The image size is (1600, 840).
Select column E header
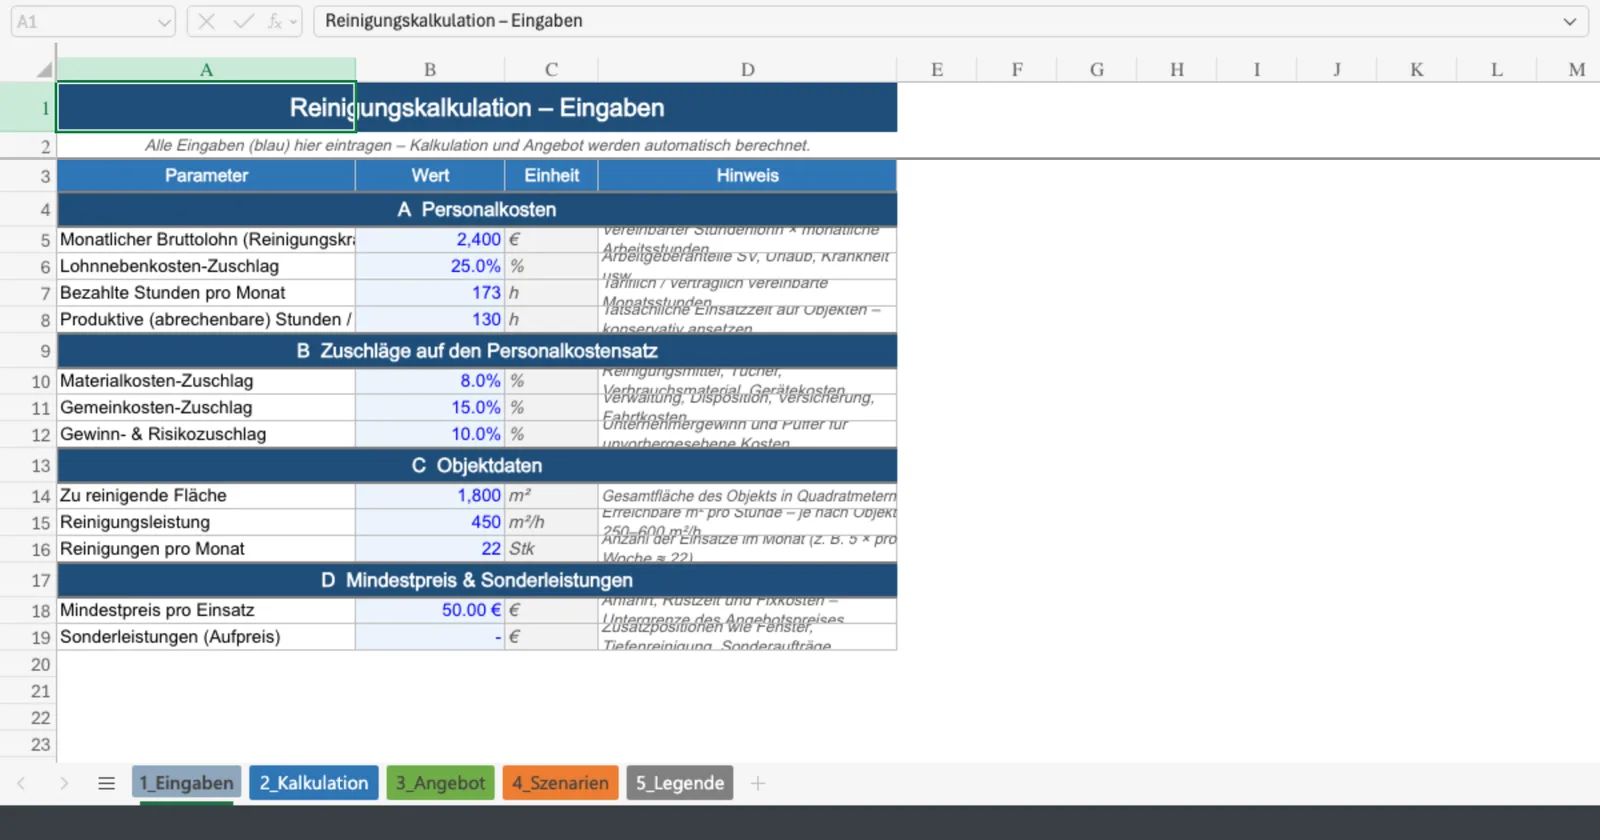pos(937,70)
